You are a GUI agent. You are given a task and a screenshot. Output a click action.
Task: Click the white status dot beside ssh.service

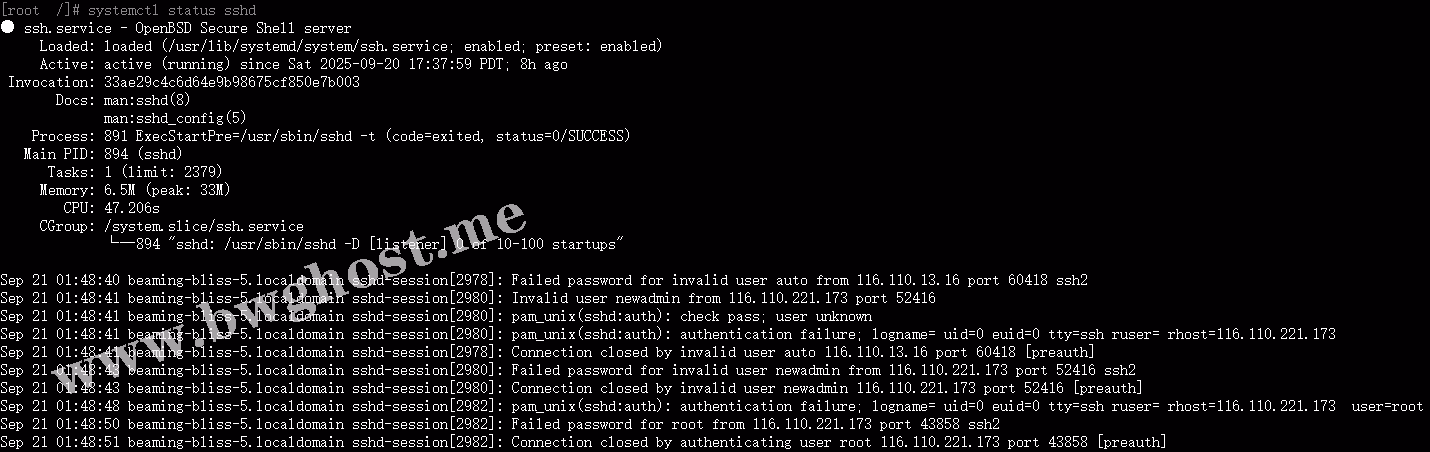click(x=8, y=29)
